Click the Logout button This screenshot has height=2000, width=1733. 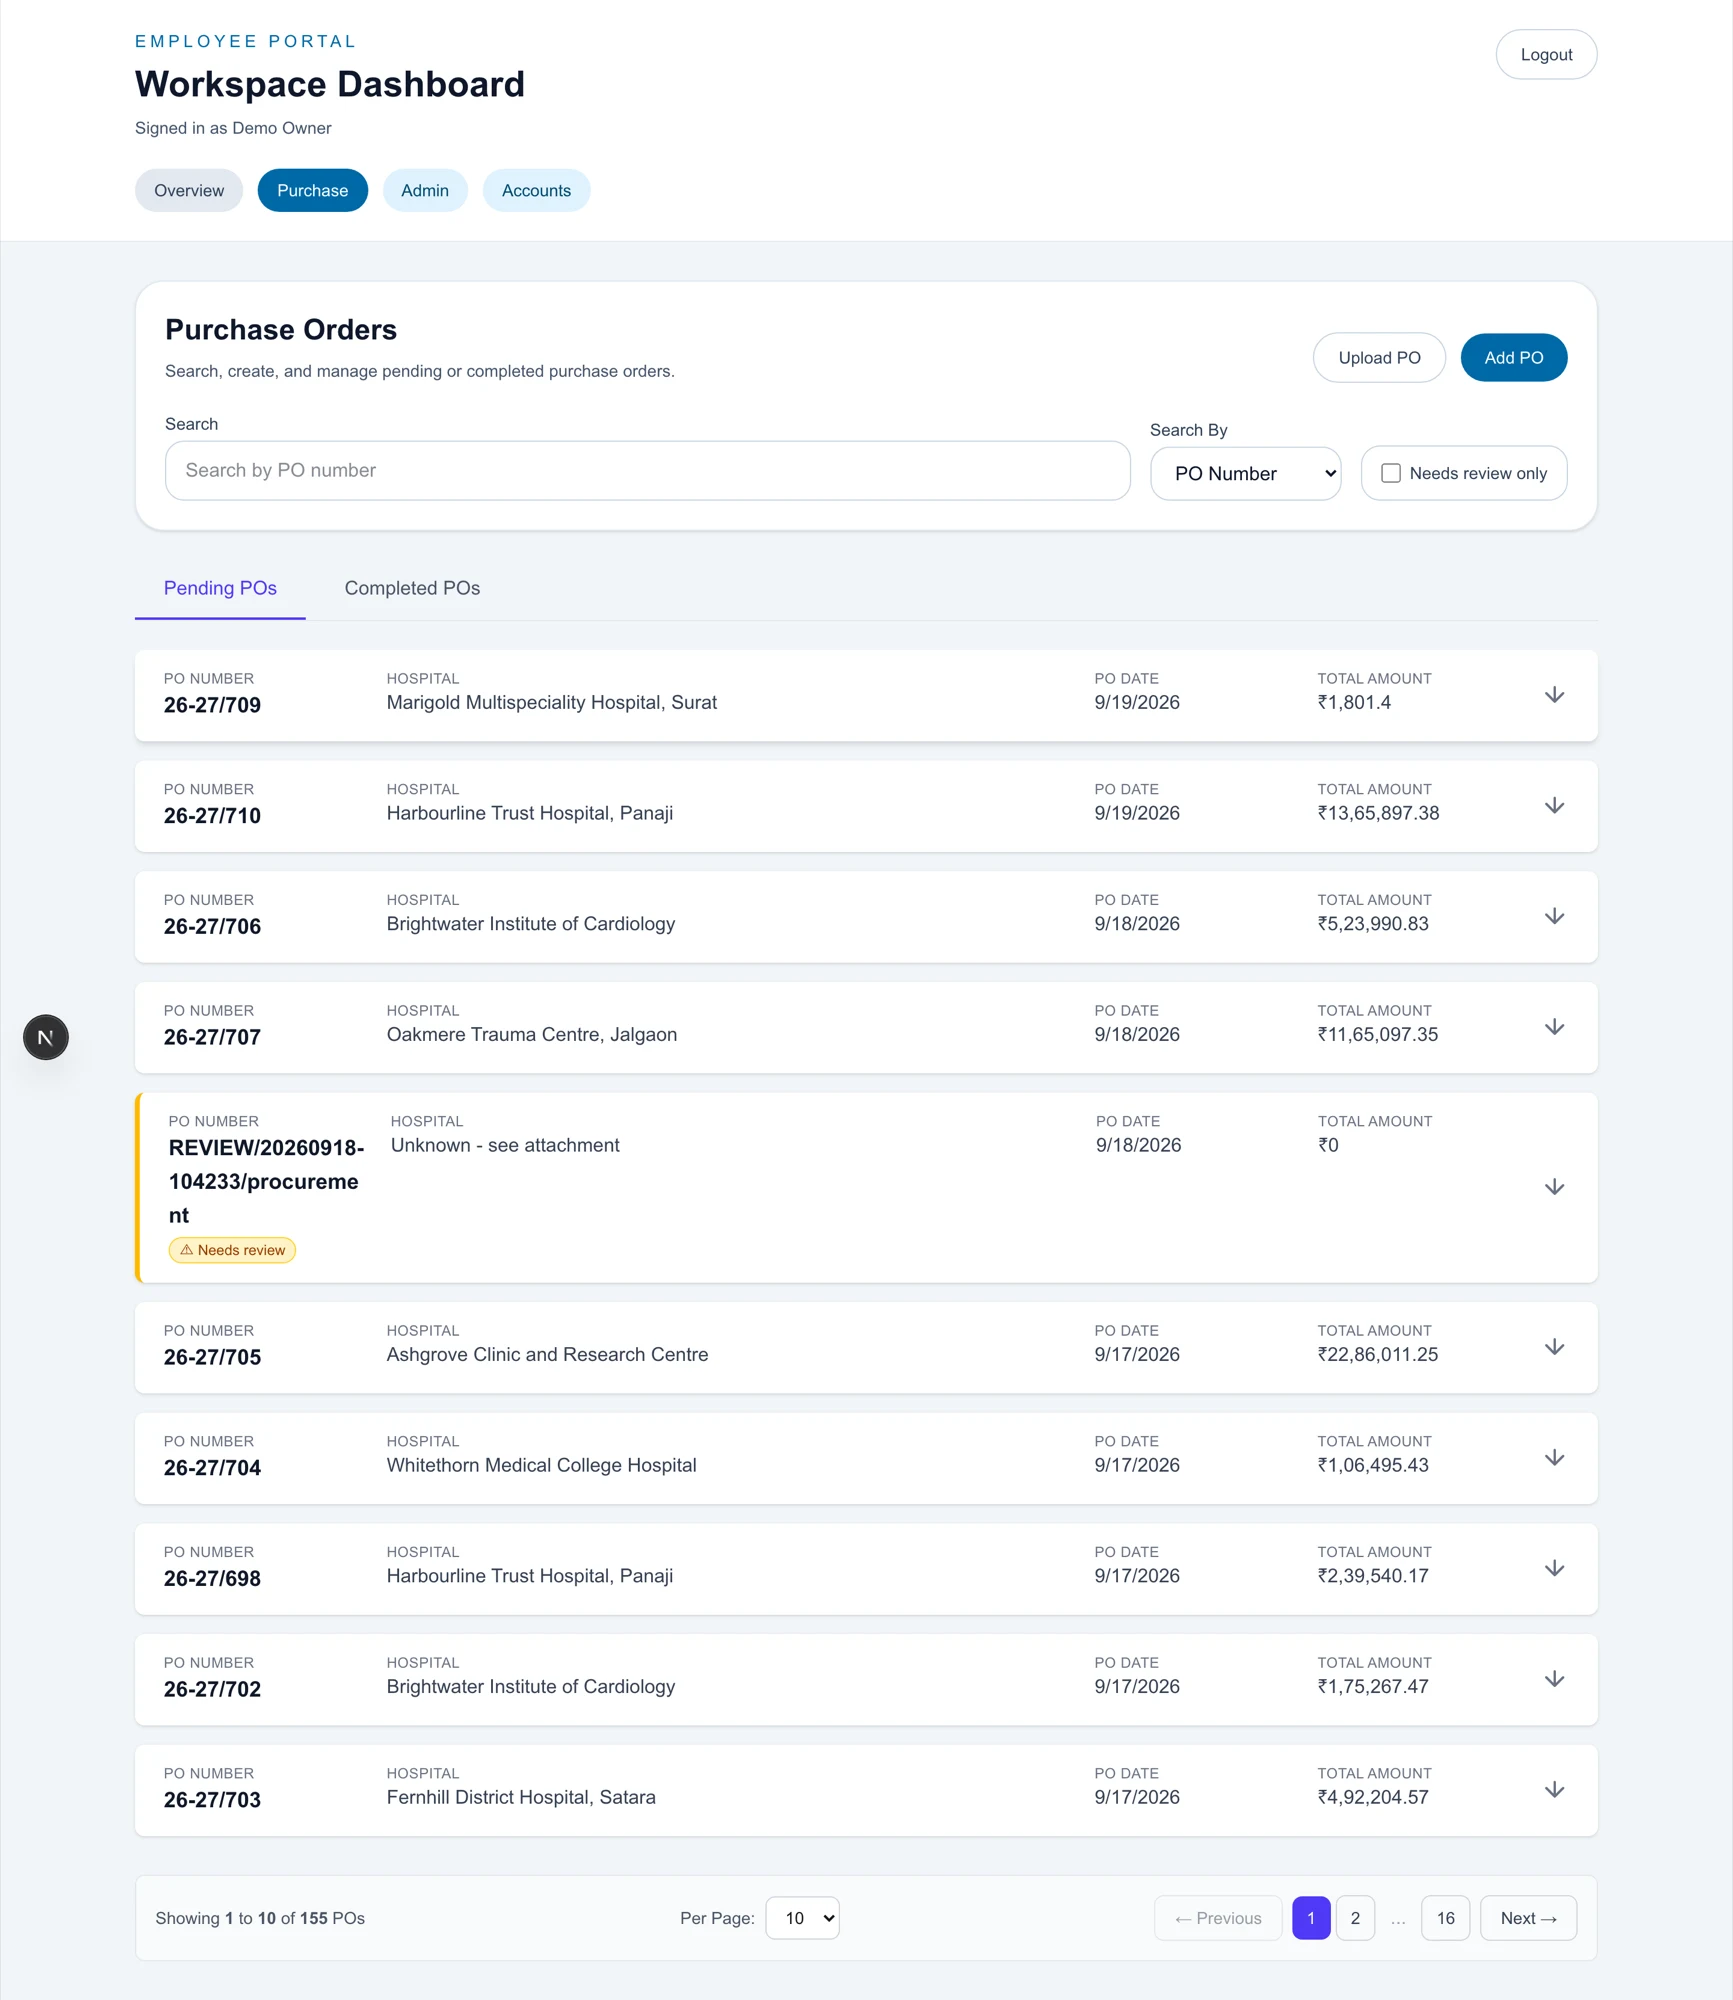point(1546,54)
